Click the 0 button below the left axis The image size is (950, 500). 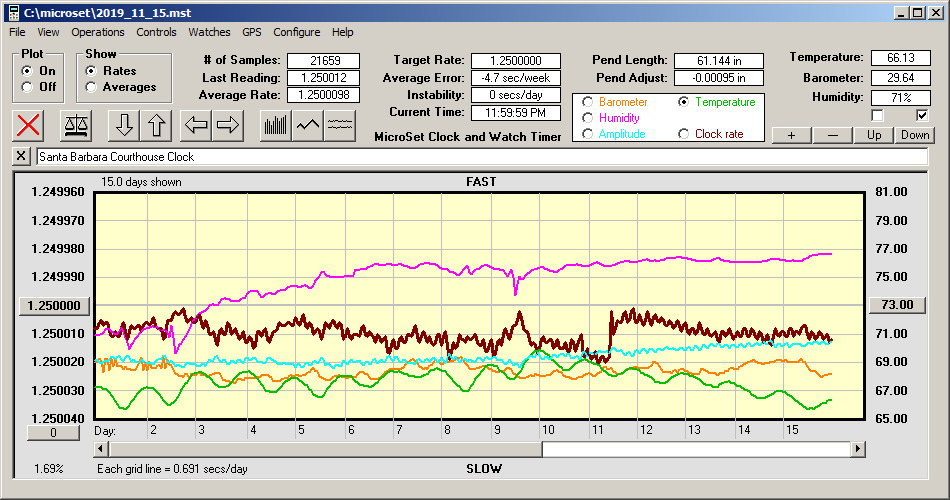(53, 433)
